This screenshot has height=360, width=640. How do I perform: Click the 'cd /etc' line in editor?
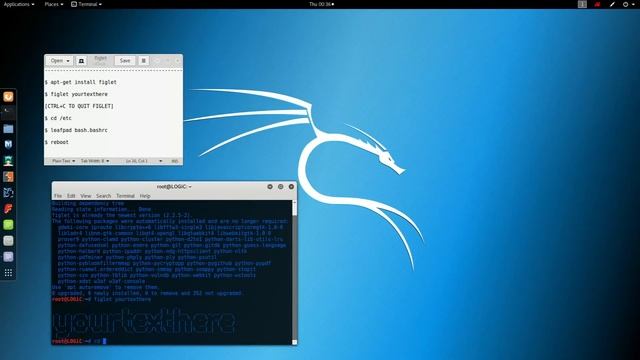pyautogui.click(x=58, y=118)
